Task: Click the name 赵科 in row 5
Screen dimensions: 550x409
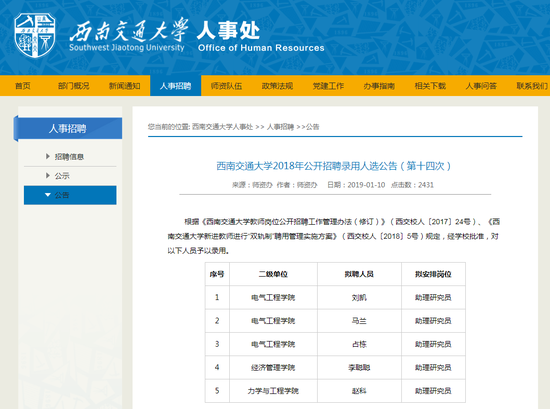Action: [359, 391]
